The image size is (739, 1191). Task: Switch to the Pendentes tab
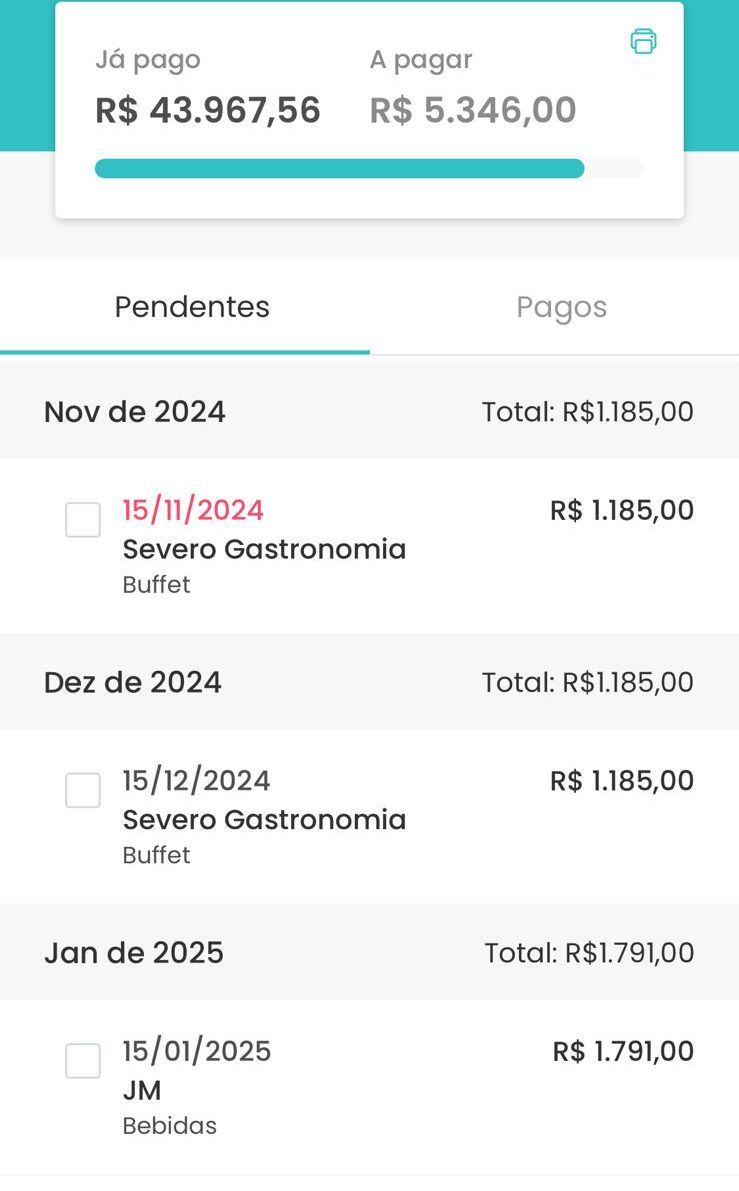tap(192, 307)
